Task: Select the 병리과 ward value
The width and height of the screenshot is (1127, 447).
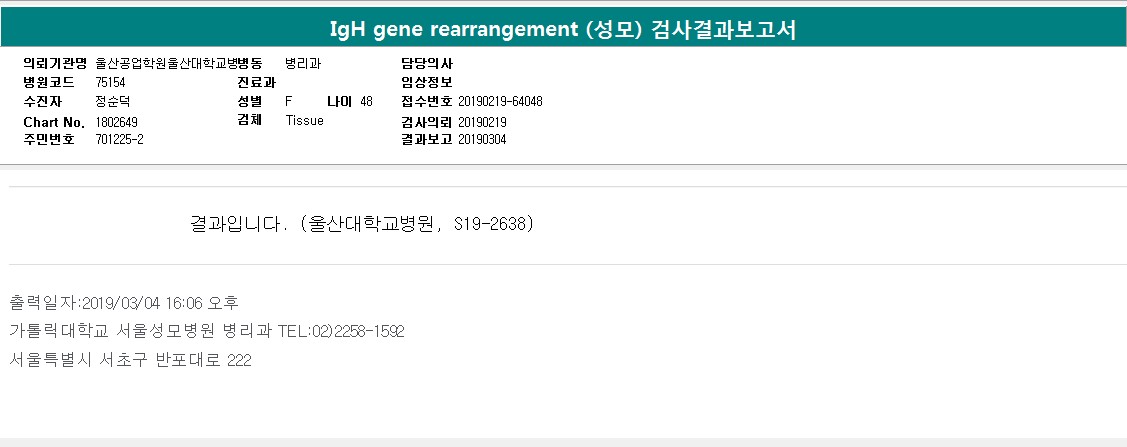Action: point(303,63)
